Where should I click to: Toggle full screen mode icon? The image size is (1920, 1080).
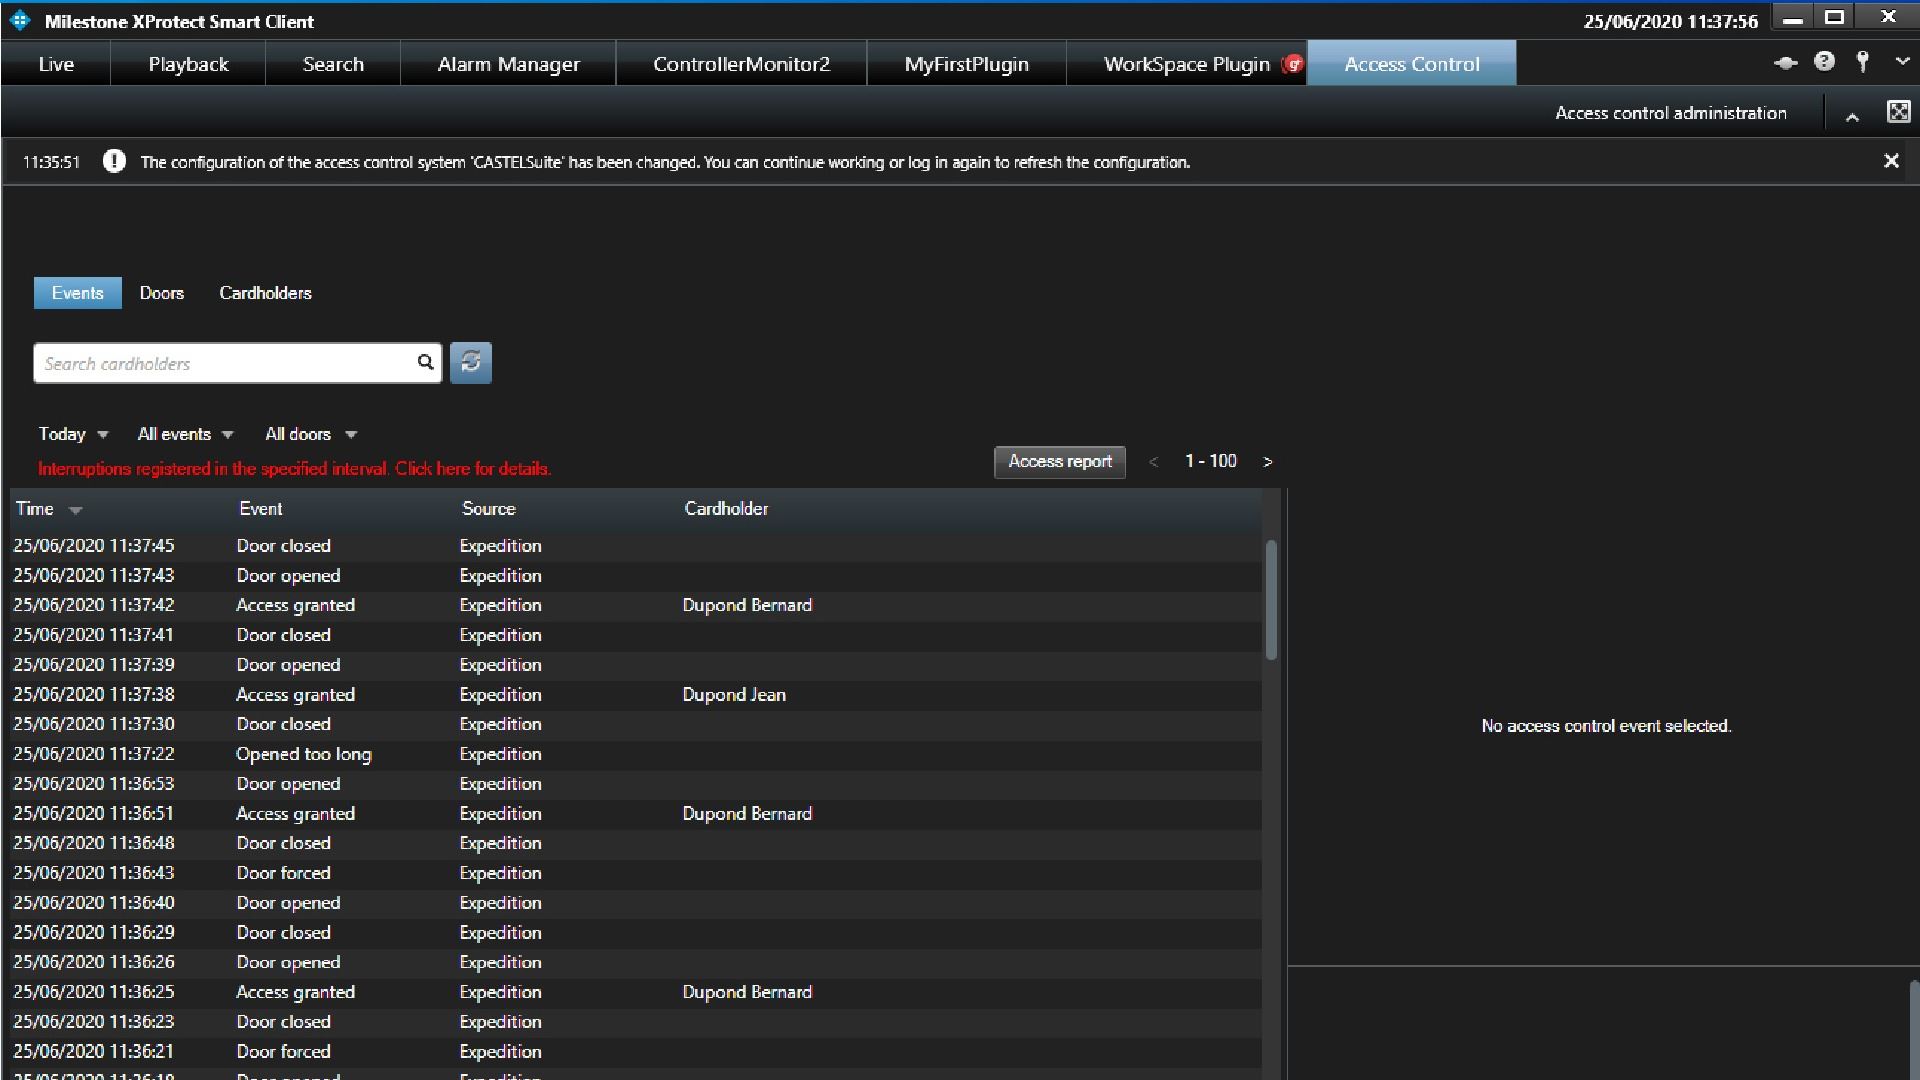tap(1898, 111)
